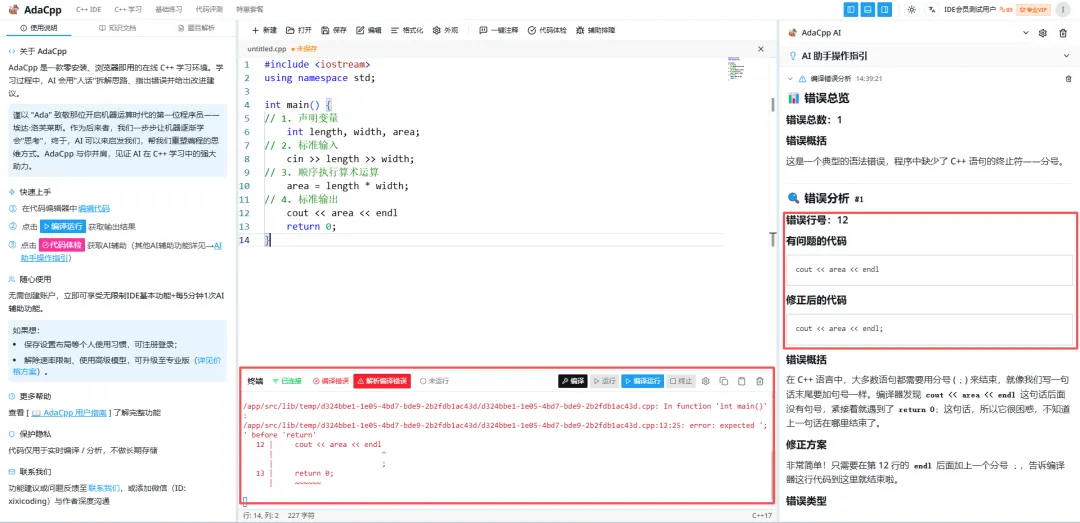The image size is (1080, 523).
Task: Click code line 12 cout statement
Action: point(342,213)
